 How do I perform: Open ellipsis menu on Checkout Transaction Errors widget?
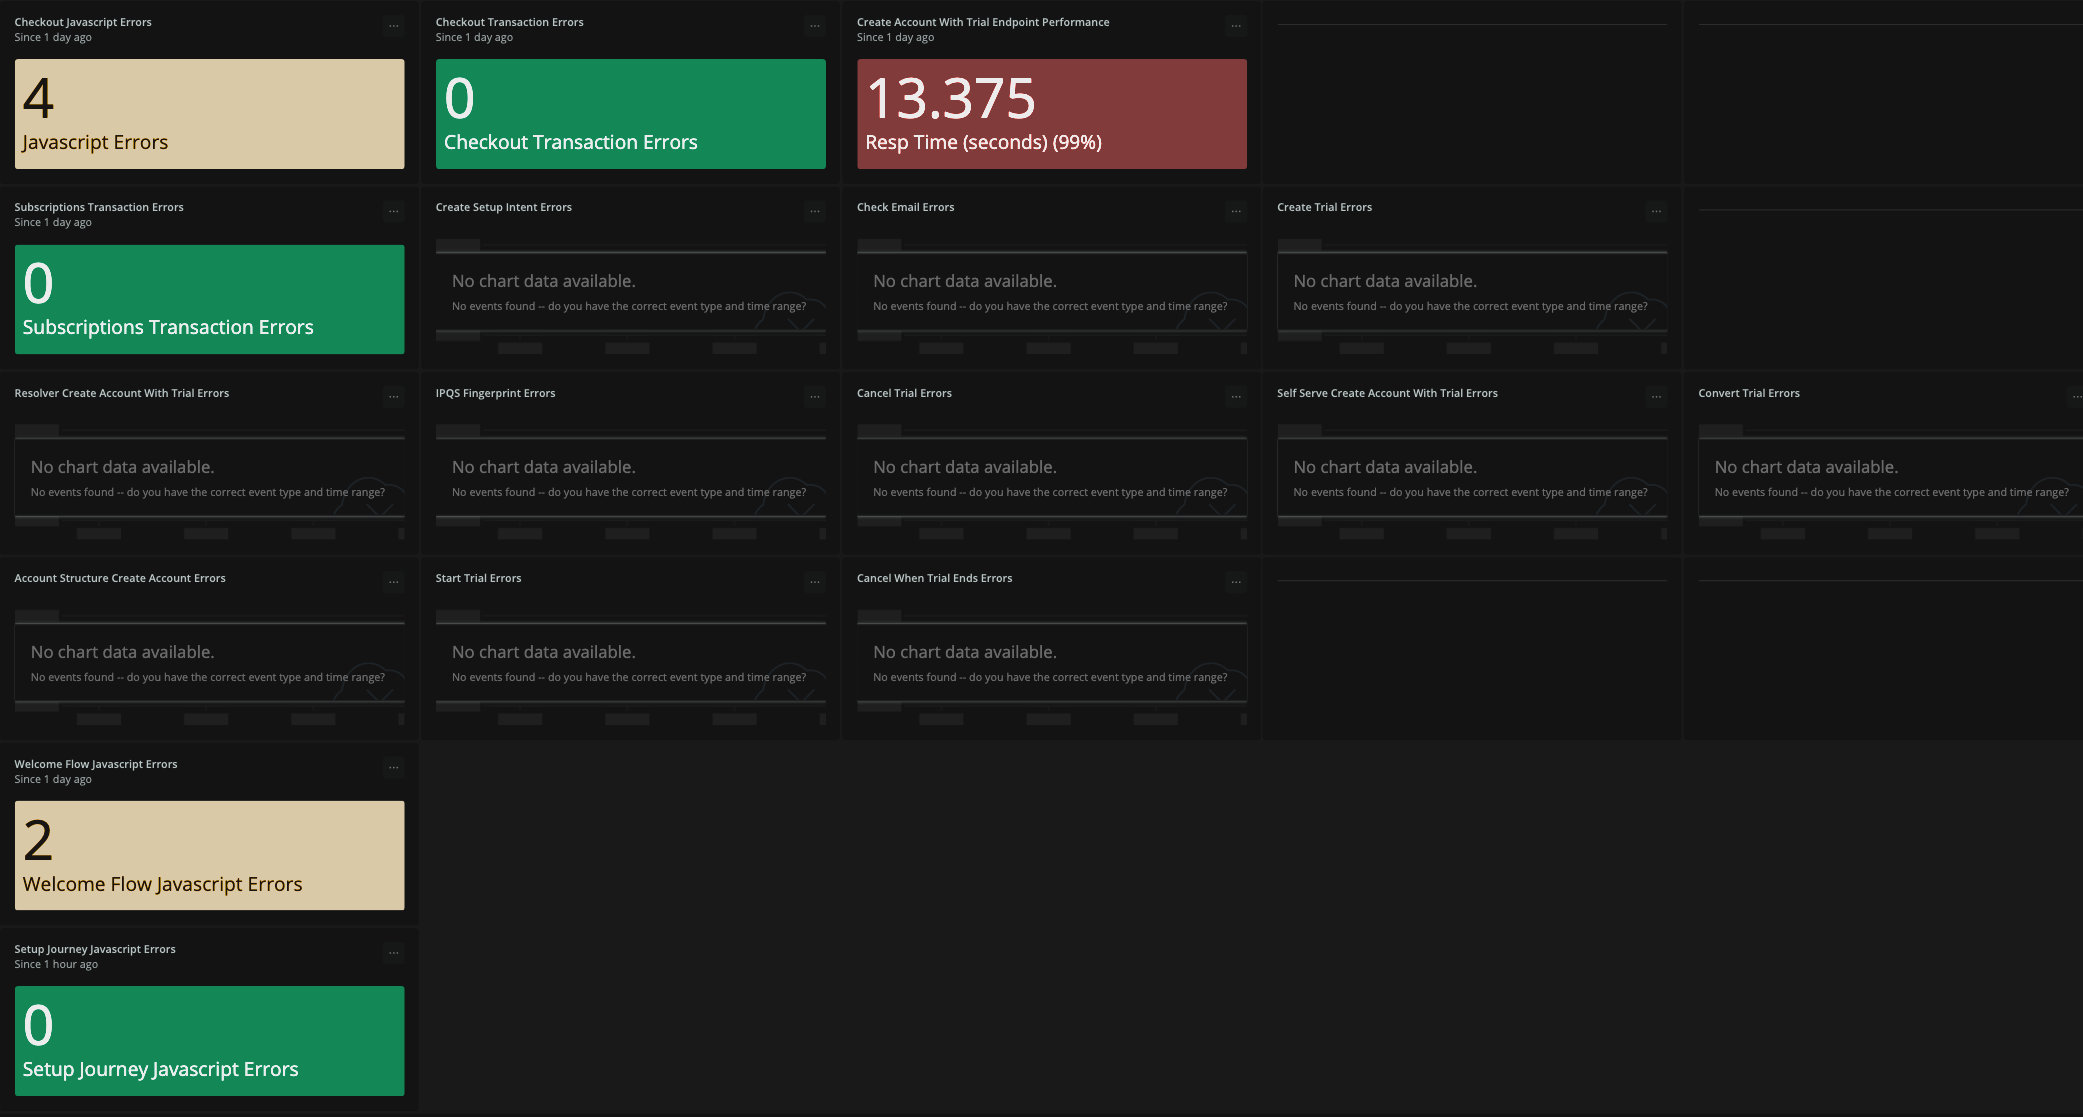click(815, 26)
